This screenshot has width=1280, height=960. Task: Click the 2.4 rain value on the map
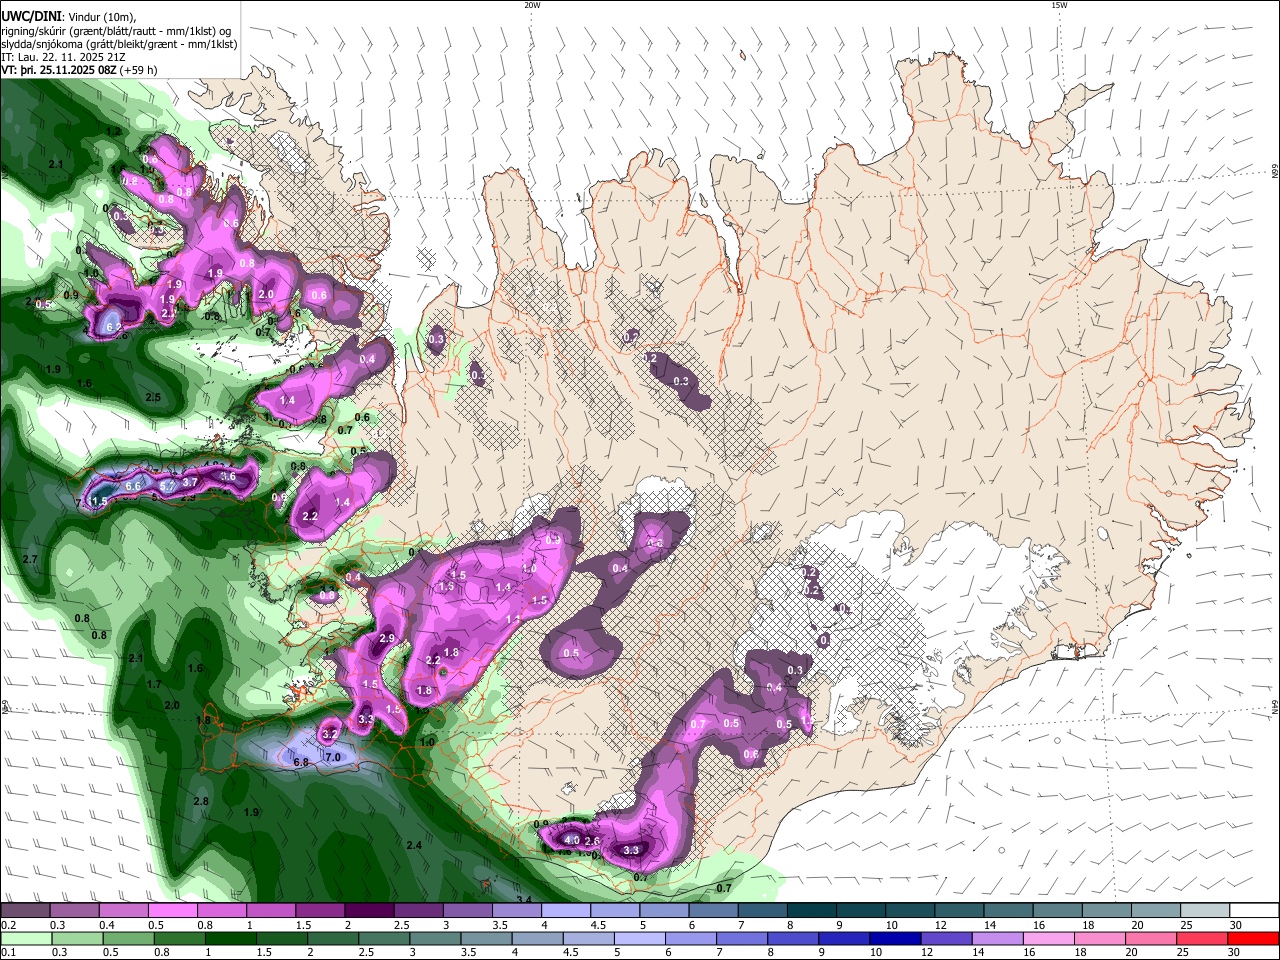pyautogui.click(x=414, y=845)
